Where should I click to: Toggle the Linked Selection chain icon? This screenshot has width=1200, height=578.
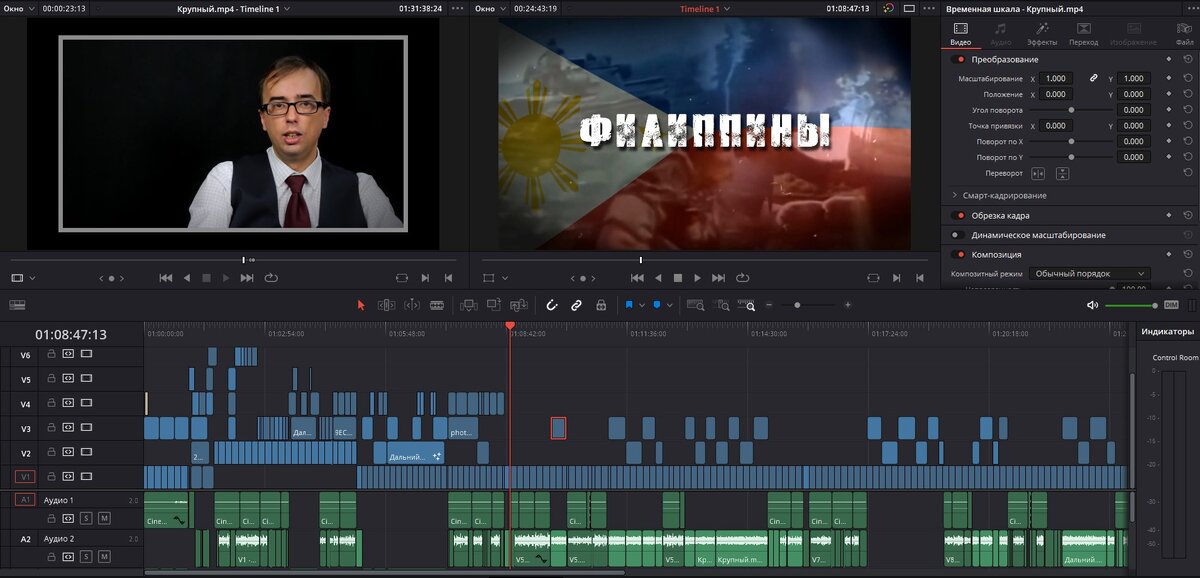coord(576,305)
